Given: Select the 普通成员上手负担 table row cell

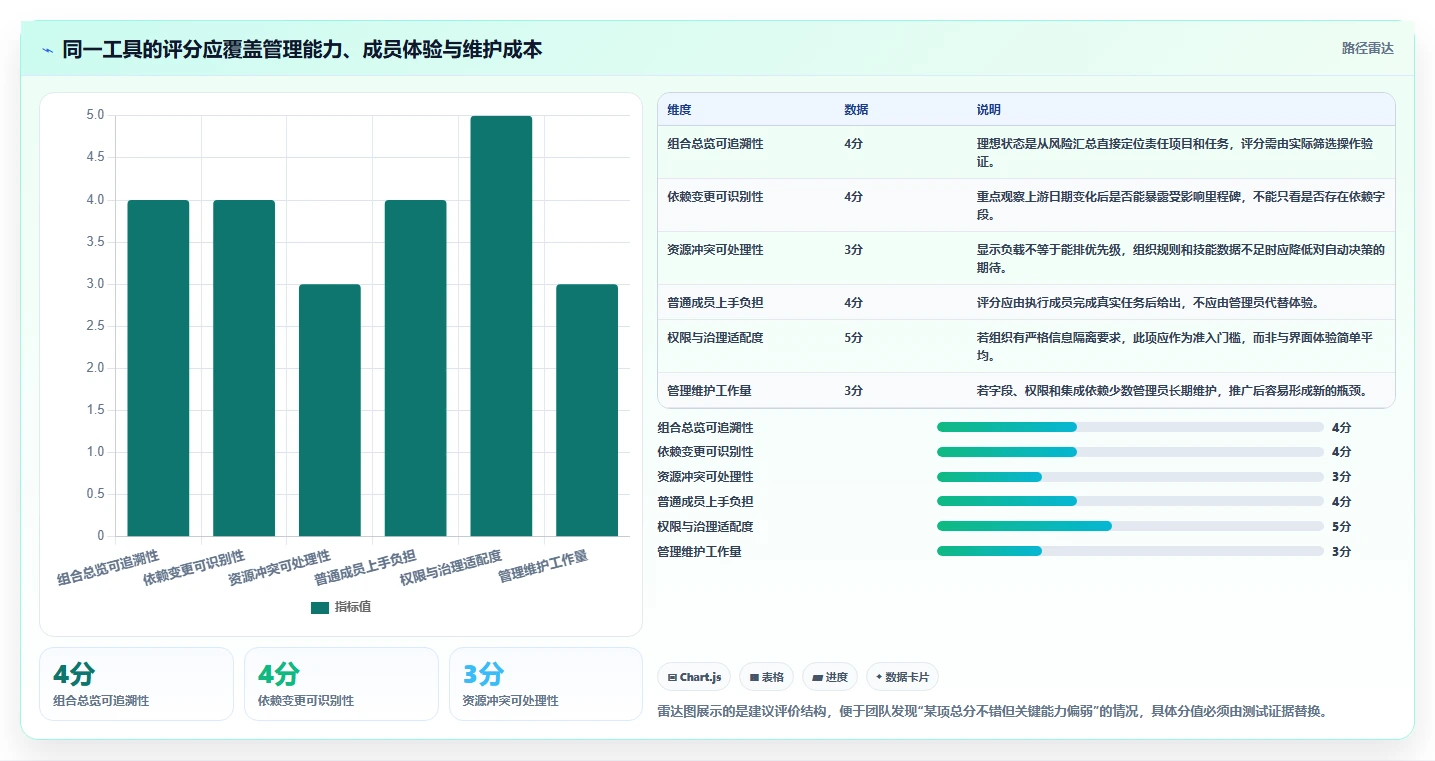Looking at the screenshot, I should tap(715, 302).
